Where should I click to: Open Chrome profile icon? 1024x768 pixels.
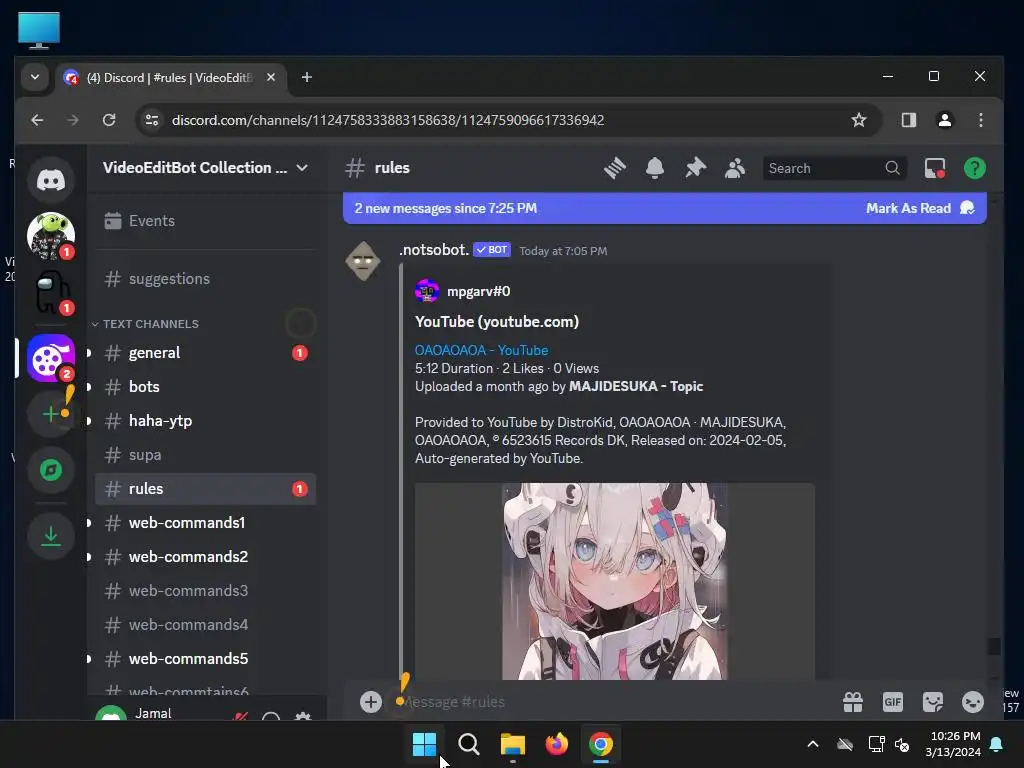click(x=944, y=120)
